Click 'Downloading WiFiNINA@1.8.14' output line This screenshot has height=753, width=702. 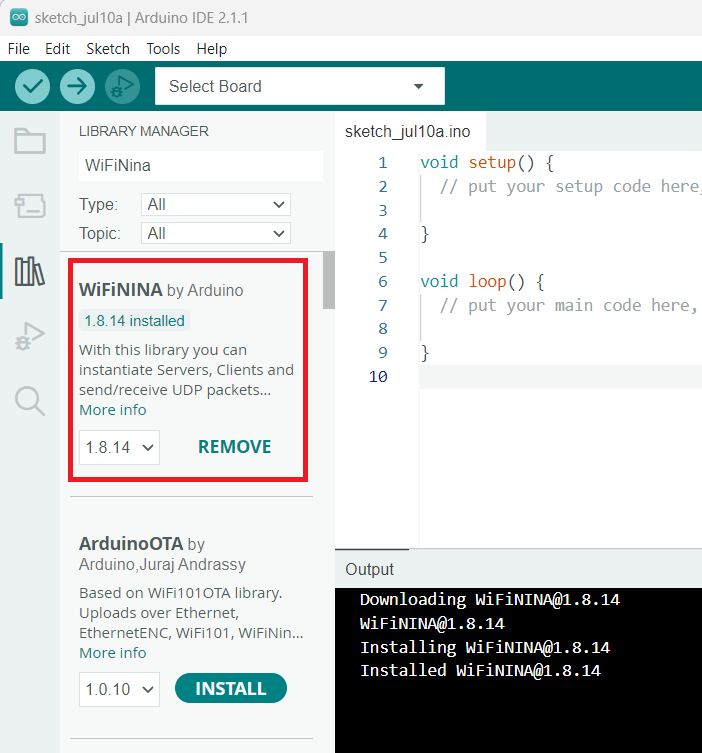point(490,600)
